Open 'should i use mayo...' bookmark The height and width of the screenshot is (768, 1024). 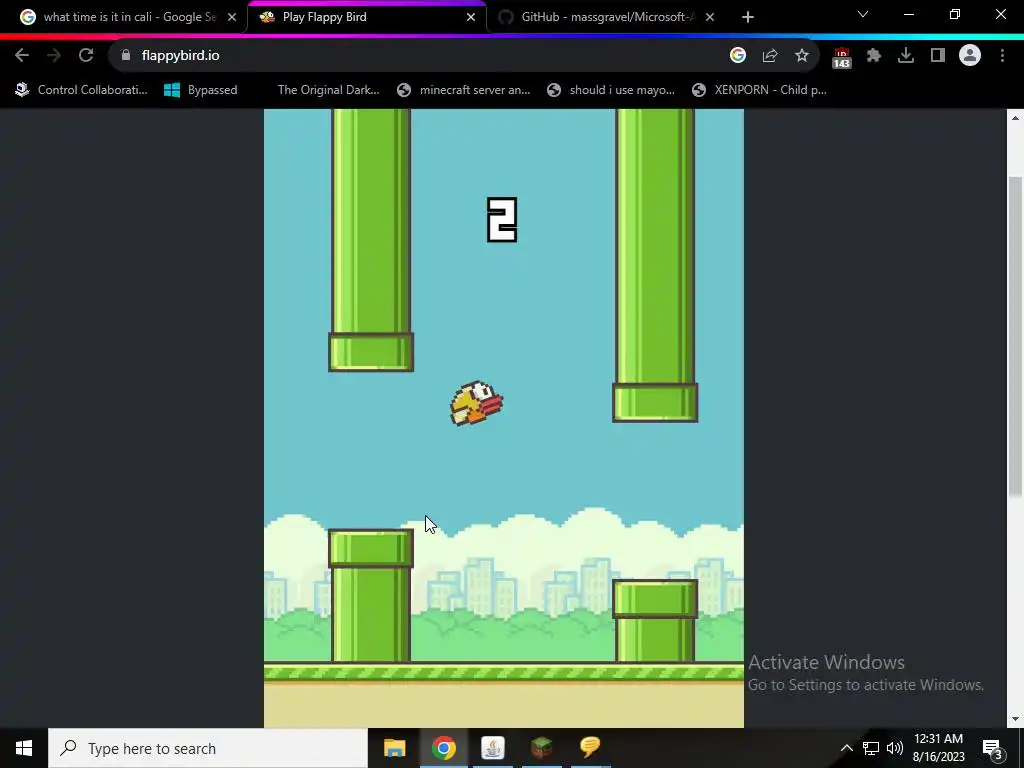coord(611,90)
